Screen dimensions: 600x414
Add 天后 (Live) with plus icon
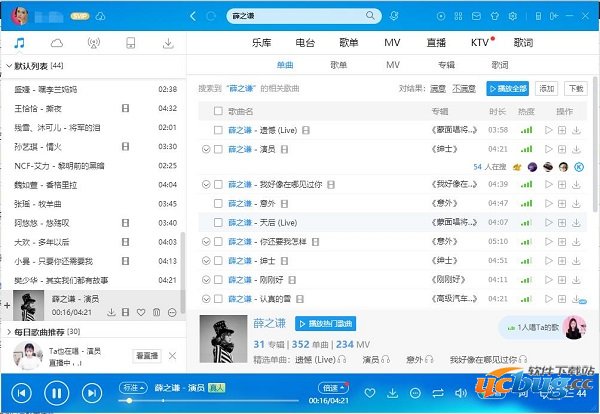point(562,222)
